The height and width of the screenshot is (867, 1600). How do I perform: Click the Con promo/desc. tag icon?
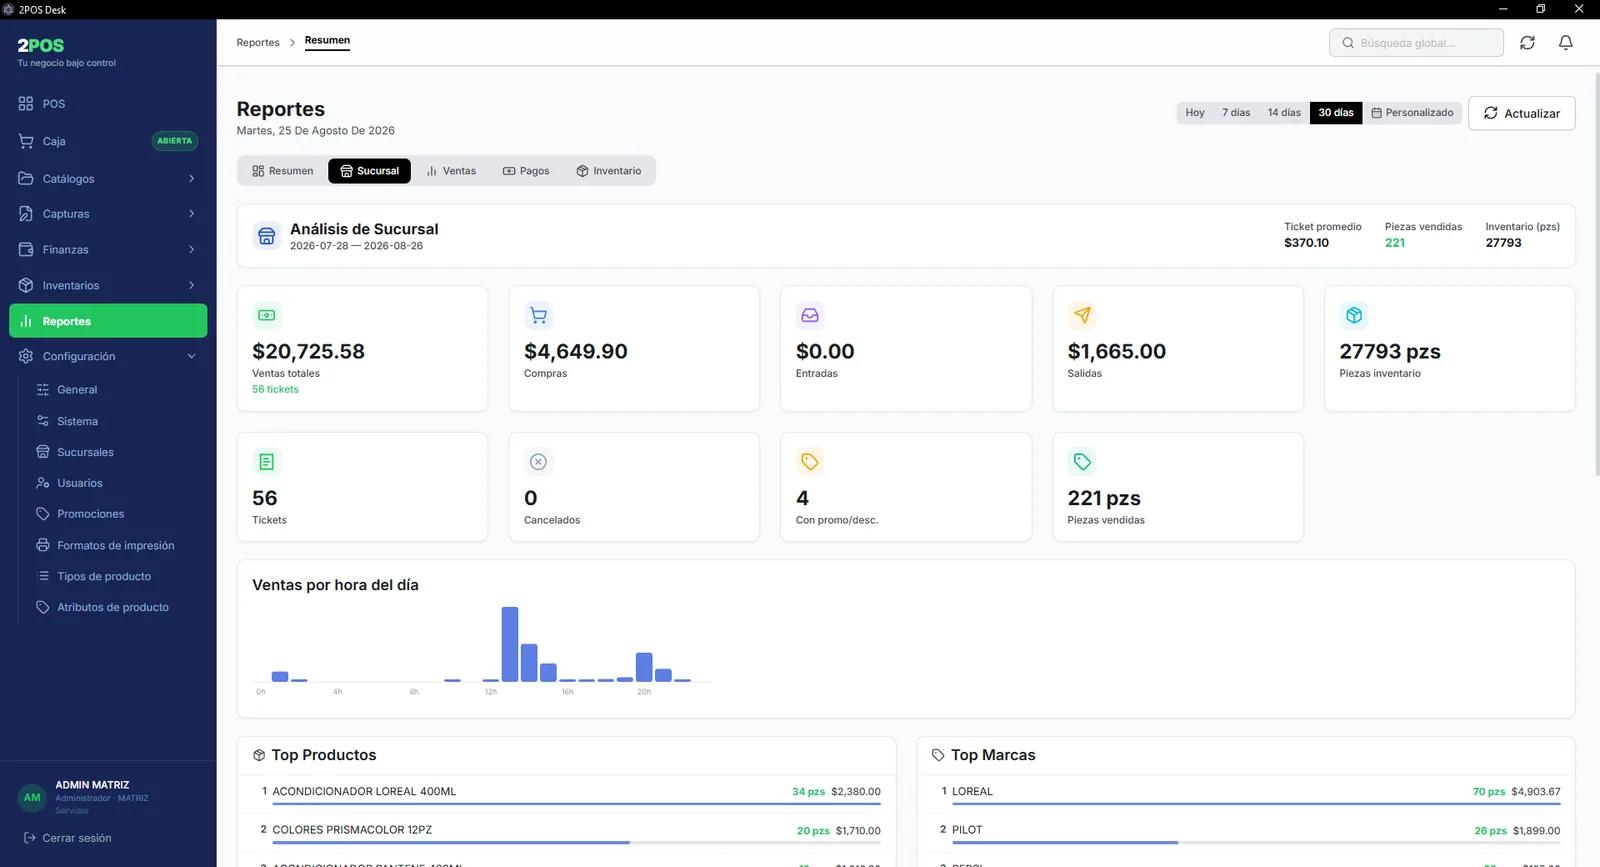click(x=810, y=462)
